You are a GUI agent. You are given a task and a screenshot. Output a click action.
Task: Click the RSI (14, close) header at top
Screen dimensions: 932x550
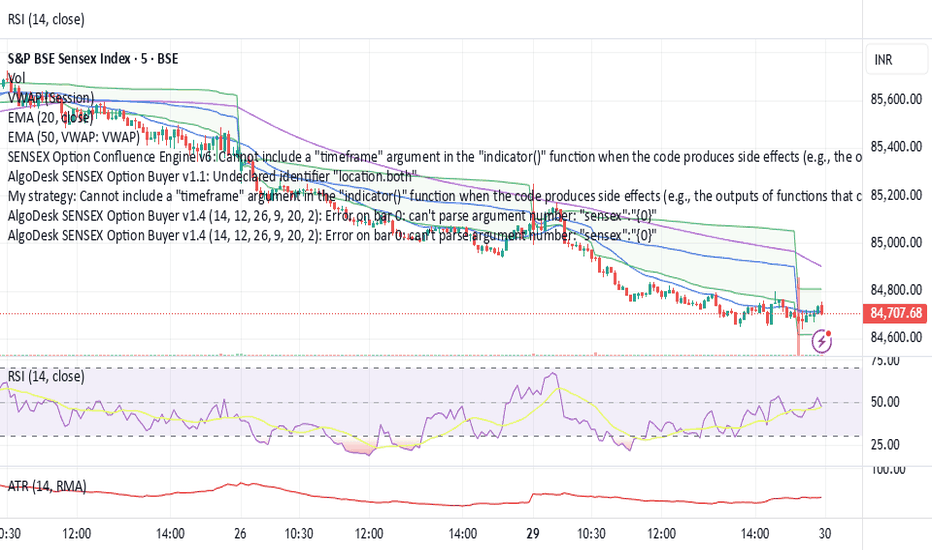46,19
